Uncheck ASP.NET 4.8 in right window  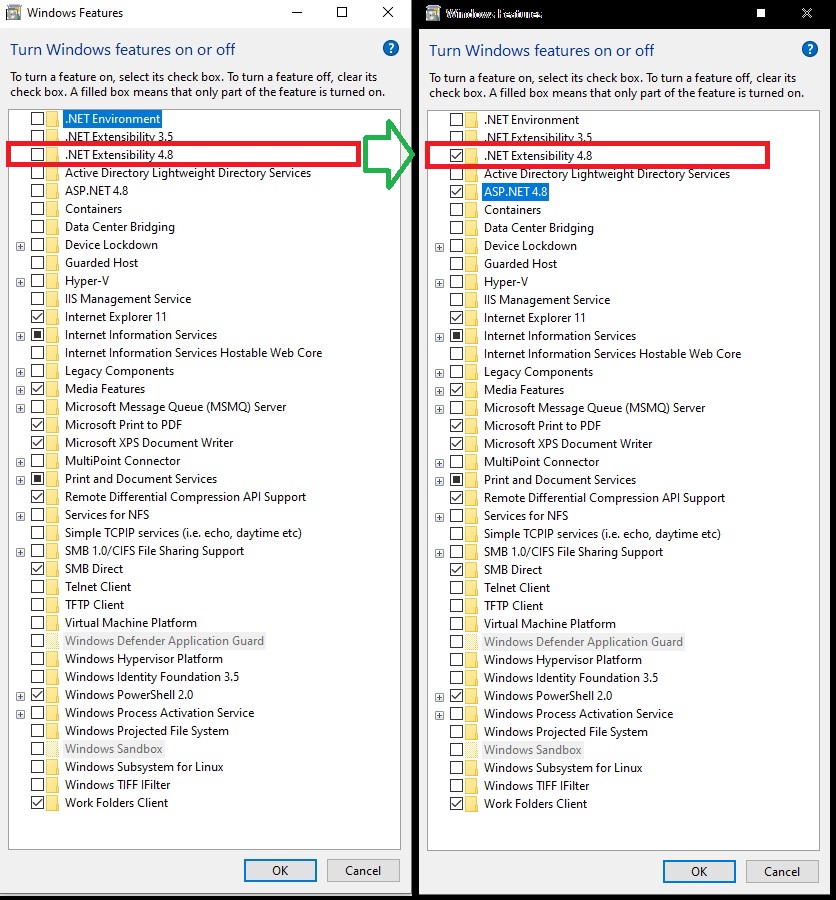(x=456, y=192)
